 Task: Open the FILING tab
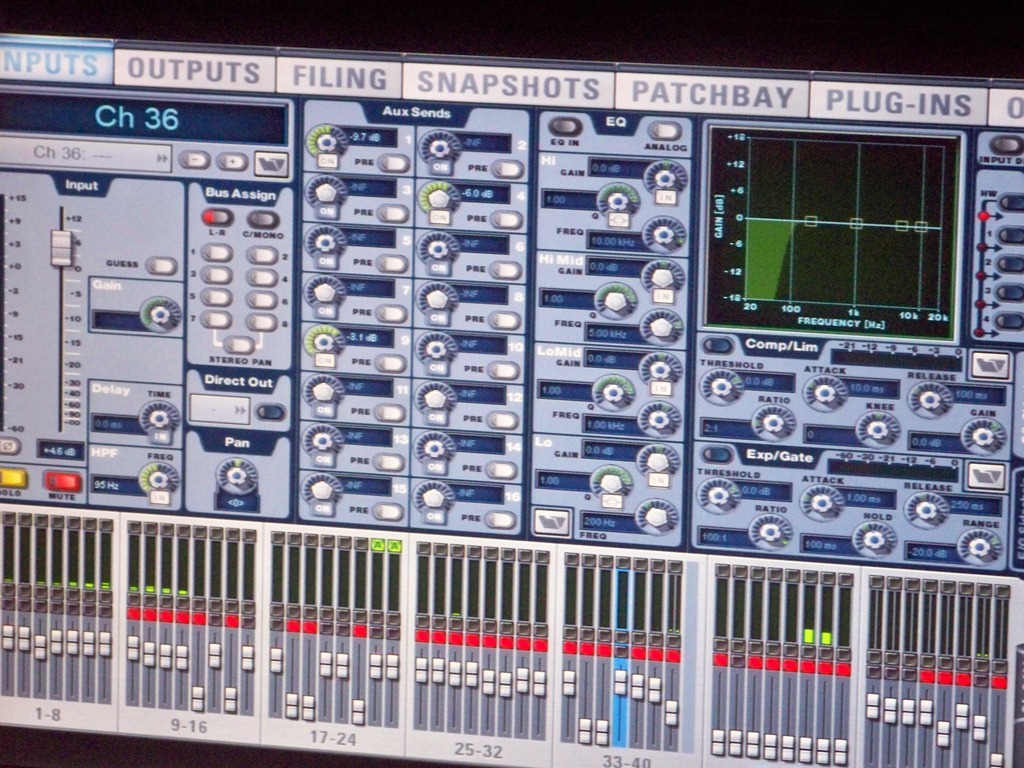(339, 77)
